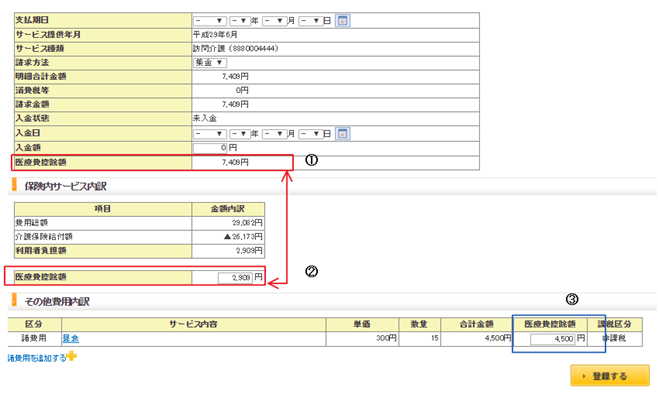Screen dimensions: 658x394
Task: Click the 金額内訳 column header
Action: (x=228, y=209)
